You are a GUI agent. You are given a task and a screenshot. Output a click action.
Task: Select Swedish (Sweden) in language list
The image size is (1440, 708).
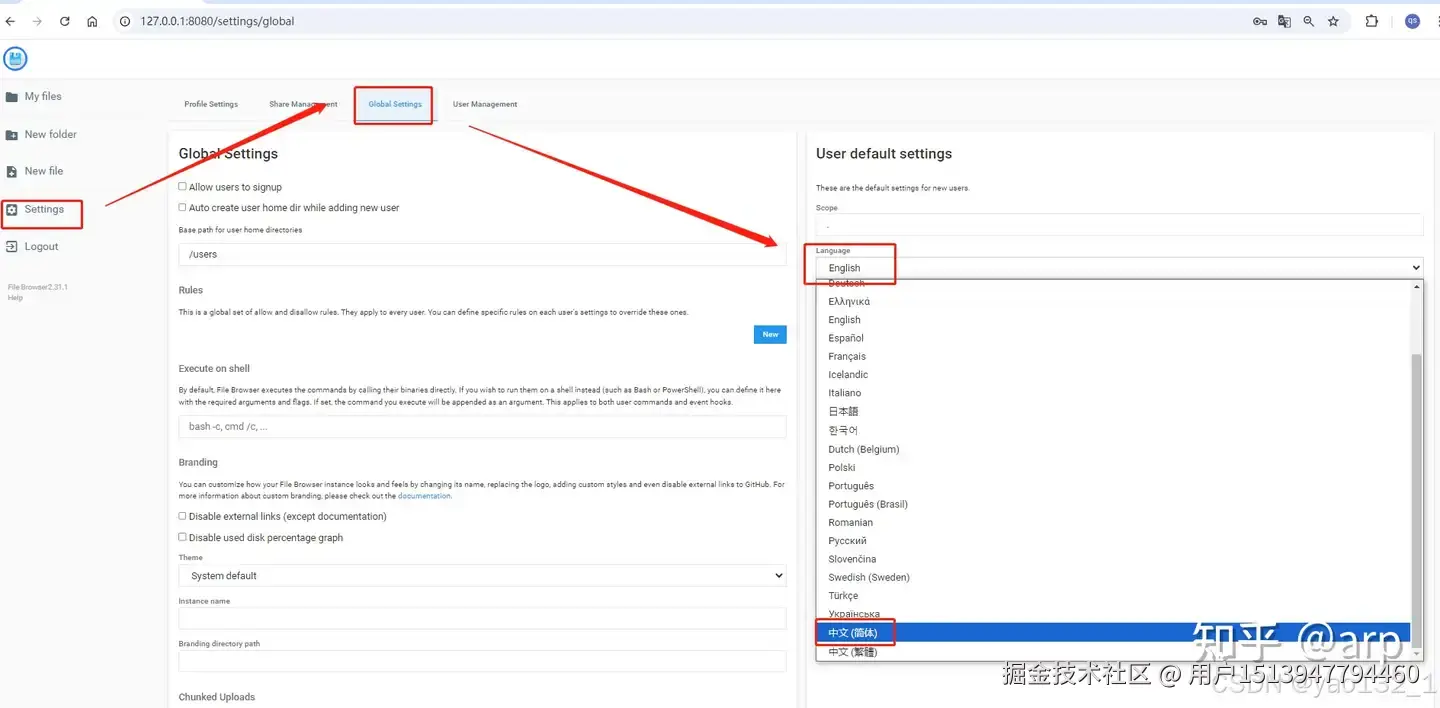[1113, 577]
